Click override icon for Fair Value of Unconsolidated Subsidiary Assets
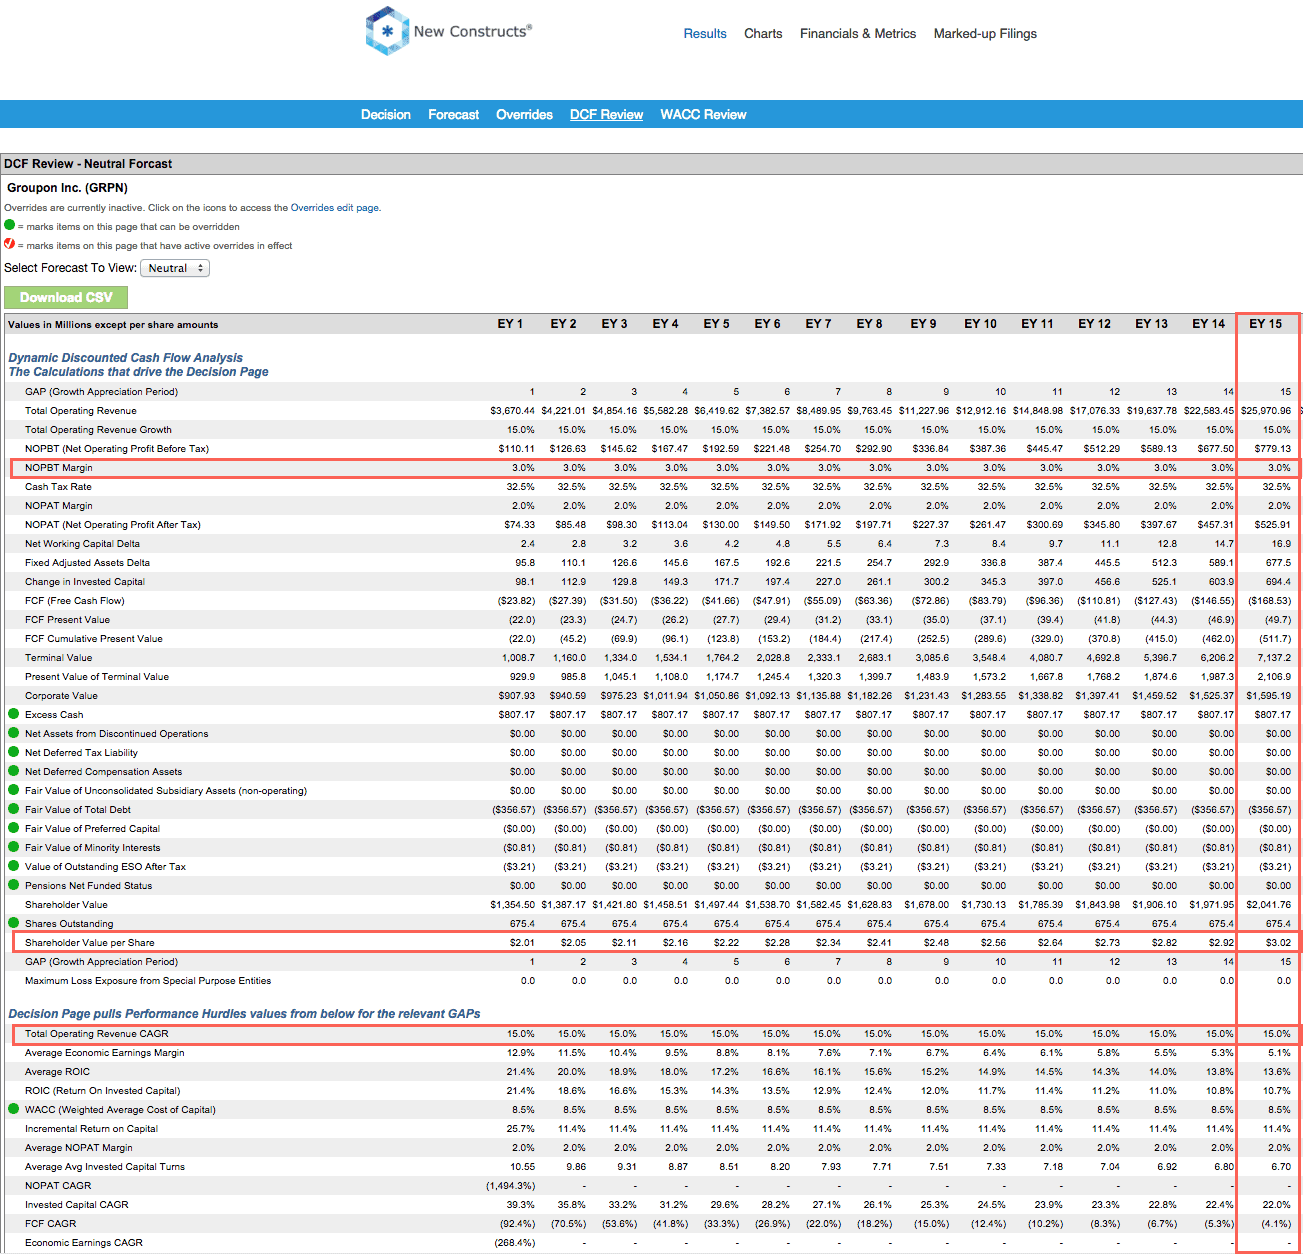The width and height of the screenshot is (1303, 1254). (14, 790)
